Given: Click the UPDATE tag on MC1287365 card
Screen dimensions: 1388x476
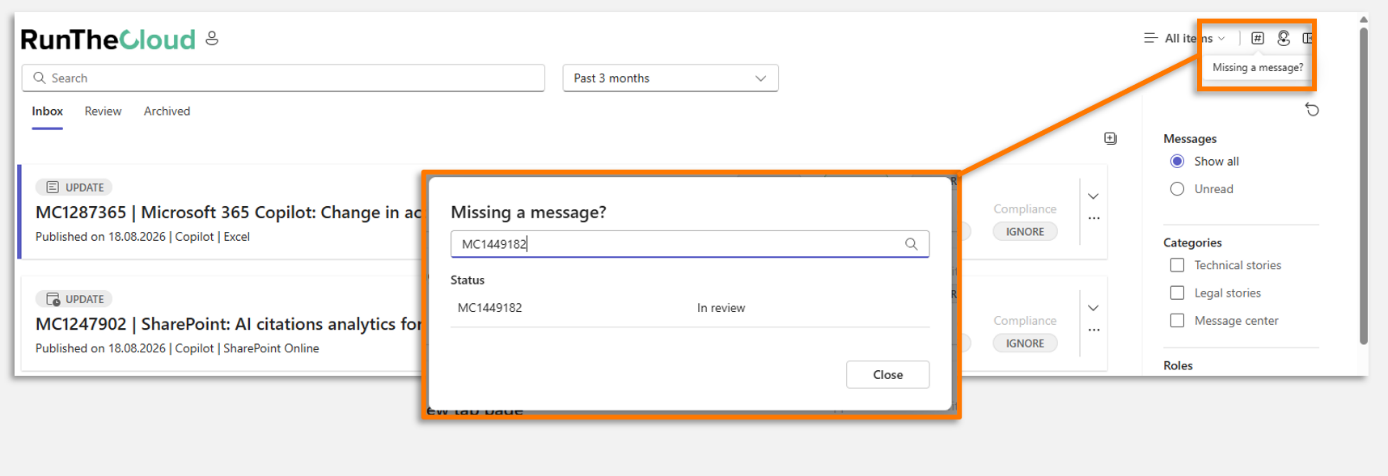Looking at the screenshot, I should click(74, 187).
